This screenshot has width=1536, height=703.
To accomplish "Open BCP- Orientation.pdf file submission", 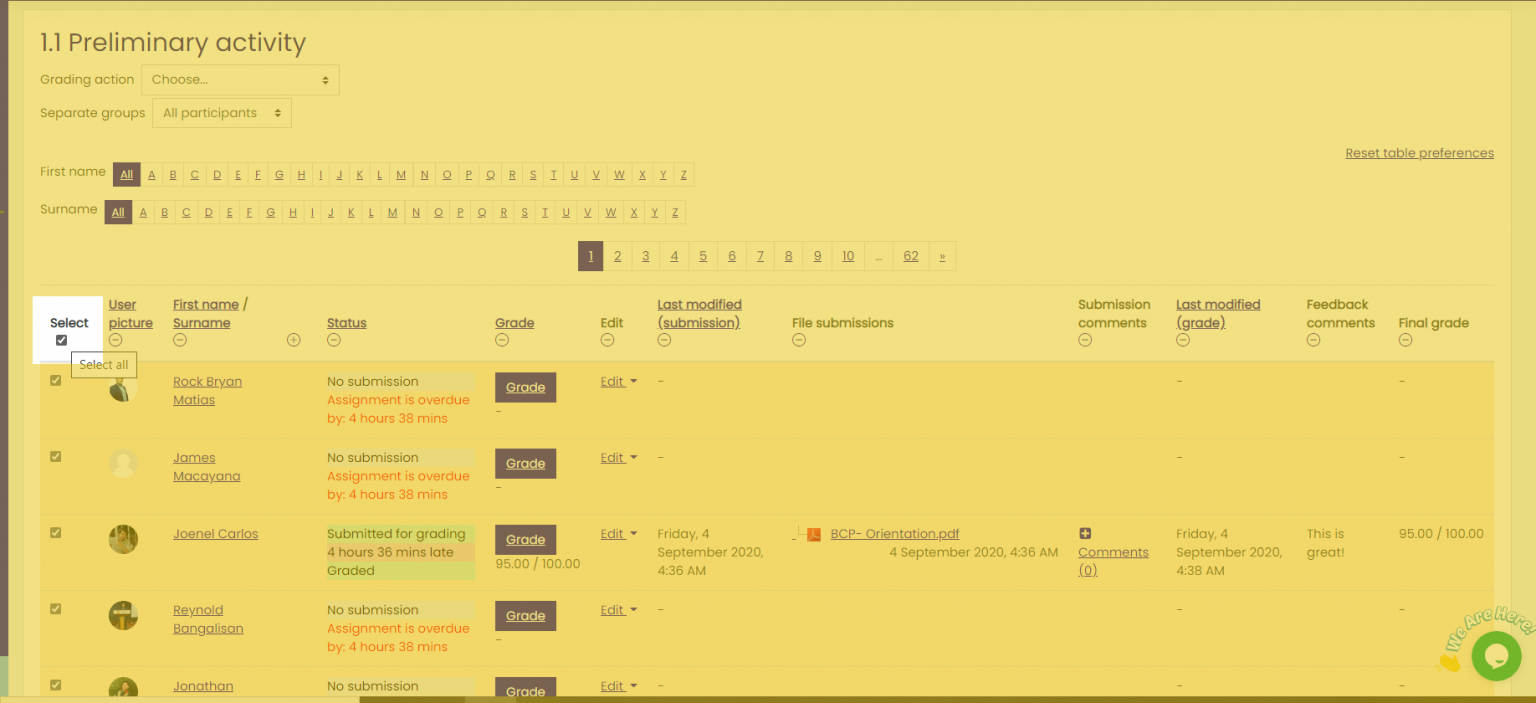I will point(894,534).
